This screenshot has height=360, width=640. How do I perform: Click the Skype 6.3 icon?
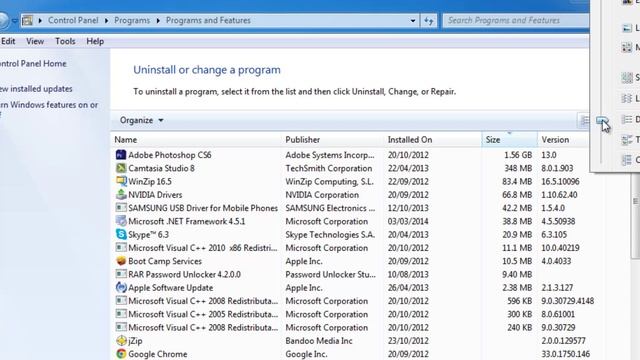121,234
